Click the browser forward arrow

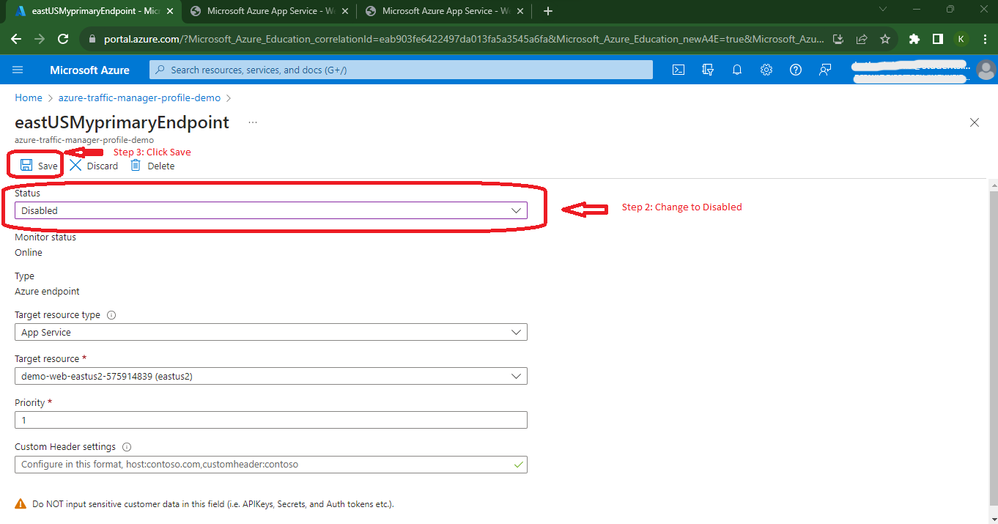[39, 39]
